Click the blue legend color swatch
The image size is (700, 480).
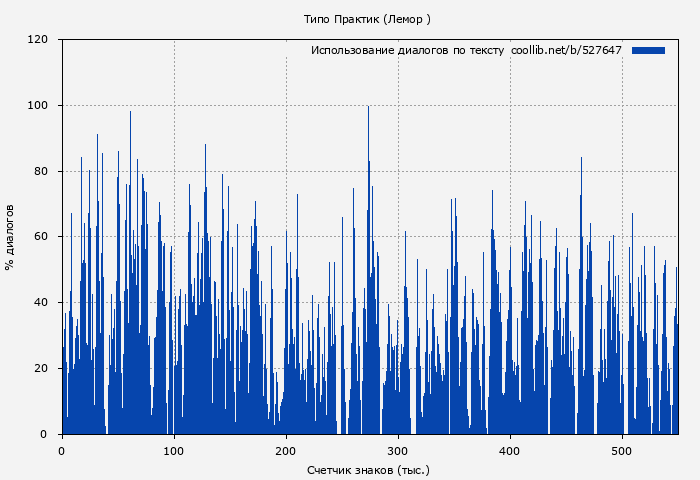click(648, 50)
